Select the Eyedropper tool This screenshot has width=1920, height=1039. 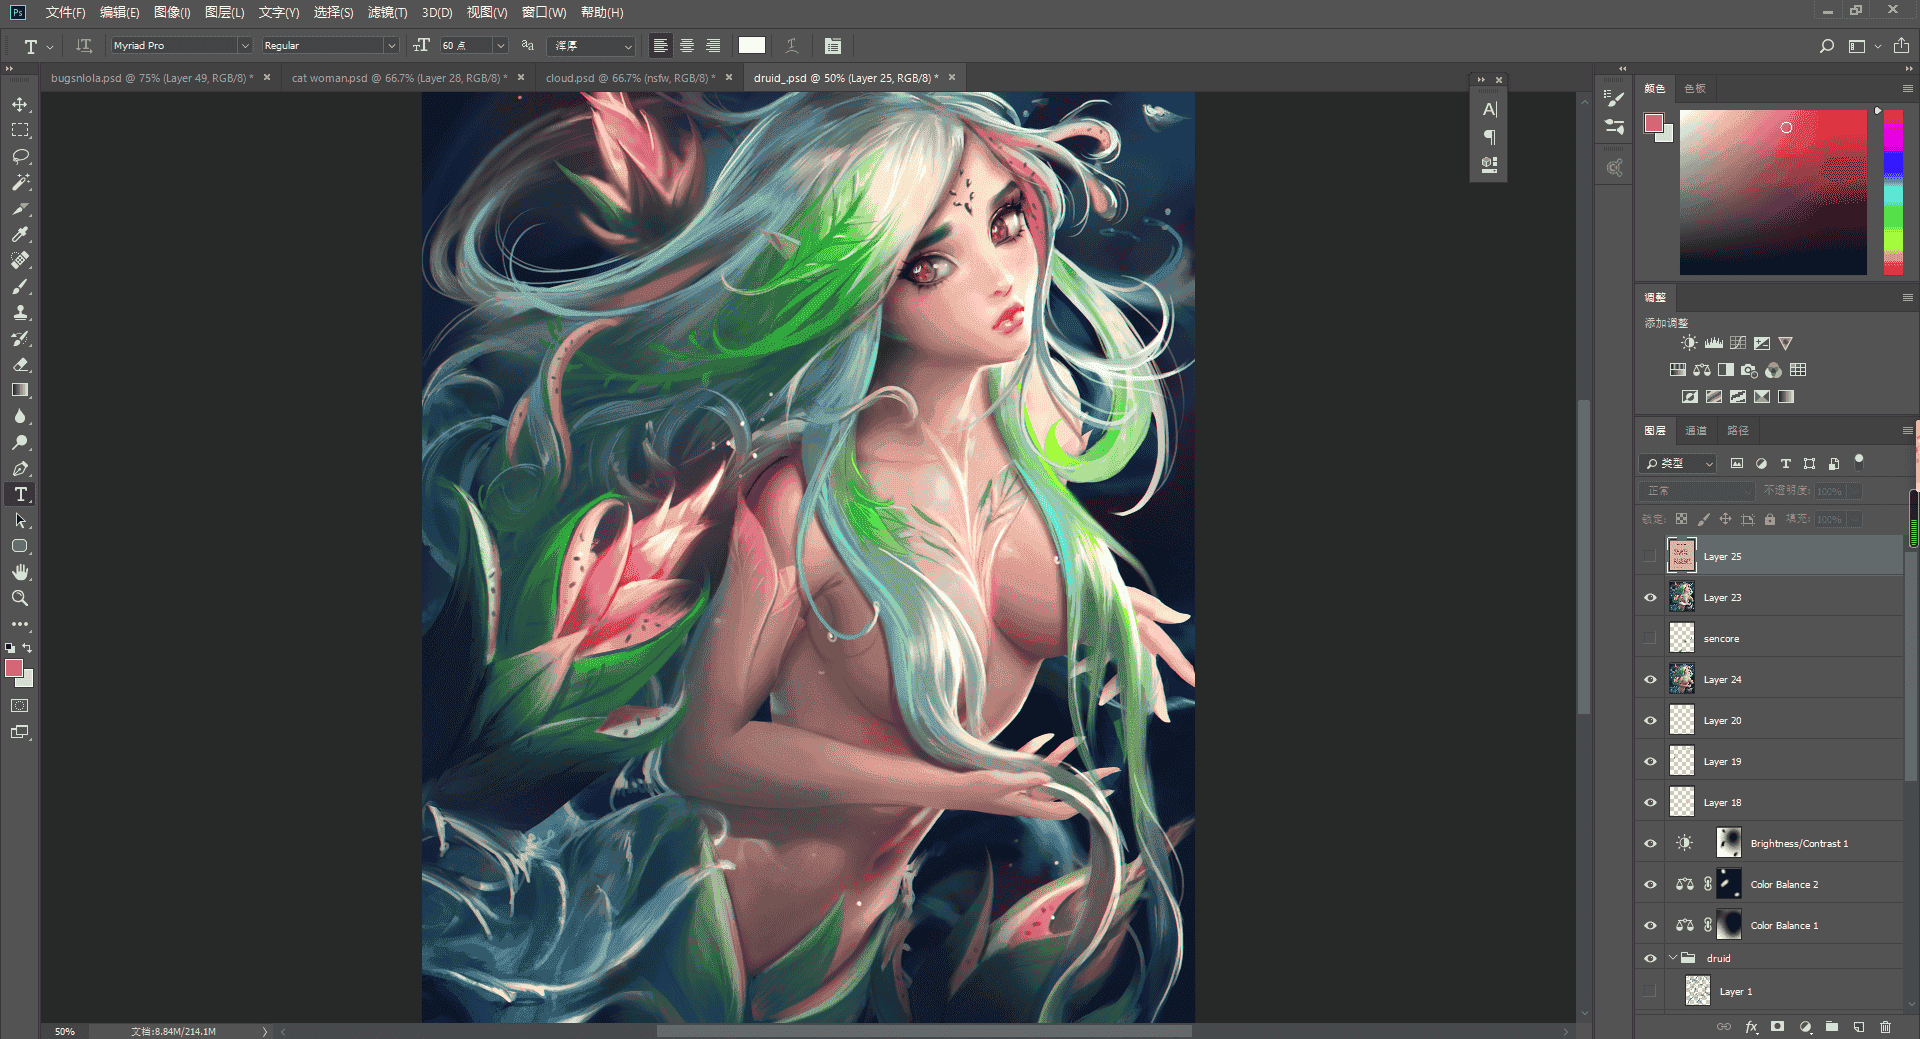20,234
